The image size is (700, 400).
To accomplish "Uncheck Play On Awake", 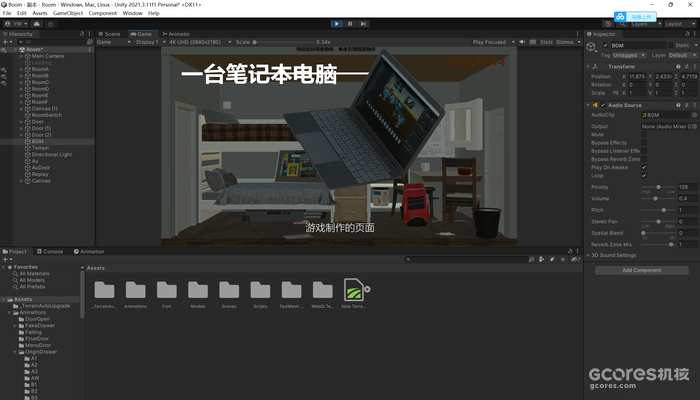I will [644, 167].
